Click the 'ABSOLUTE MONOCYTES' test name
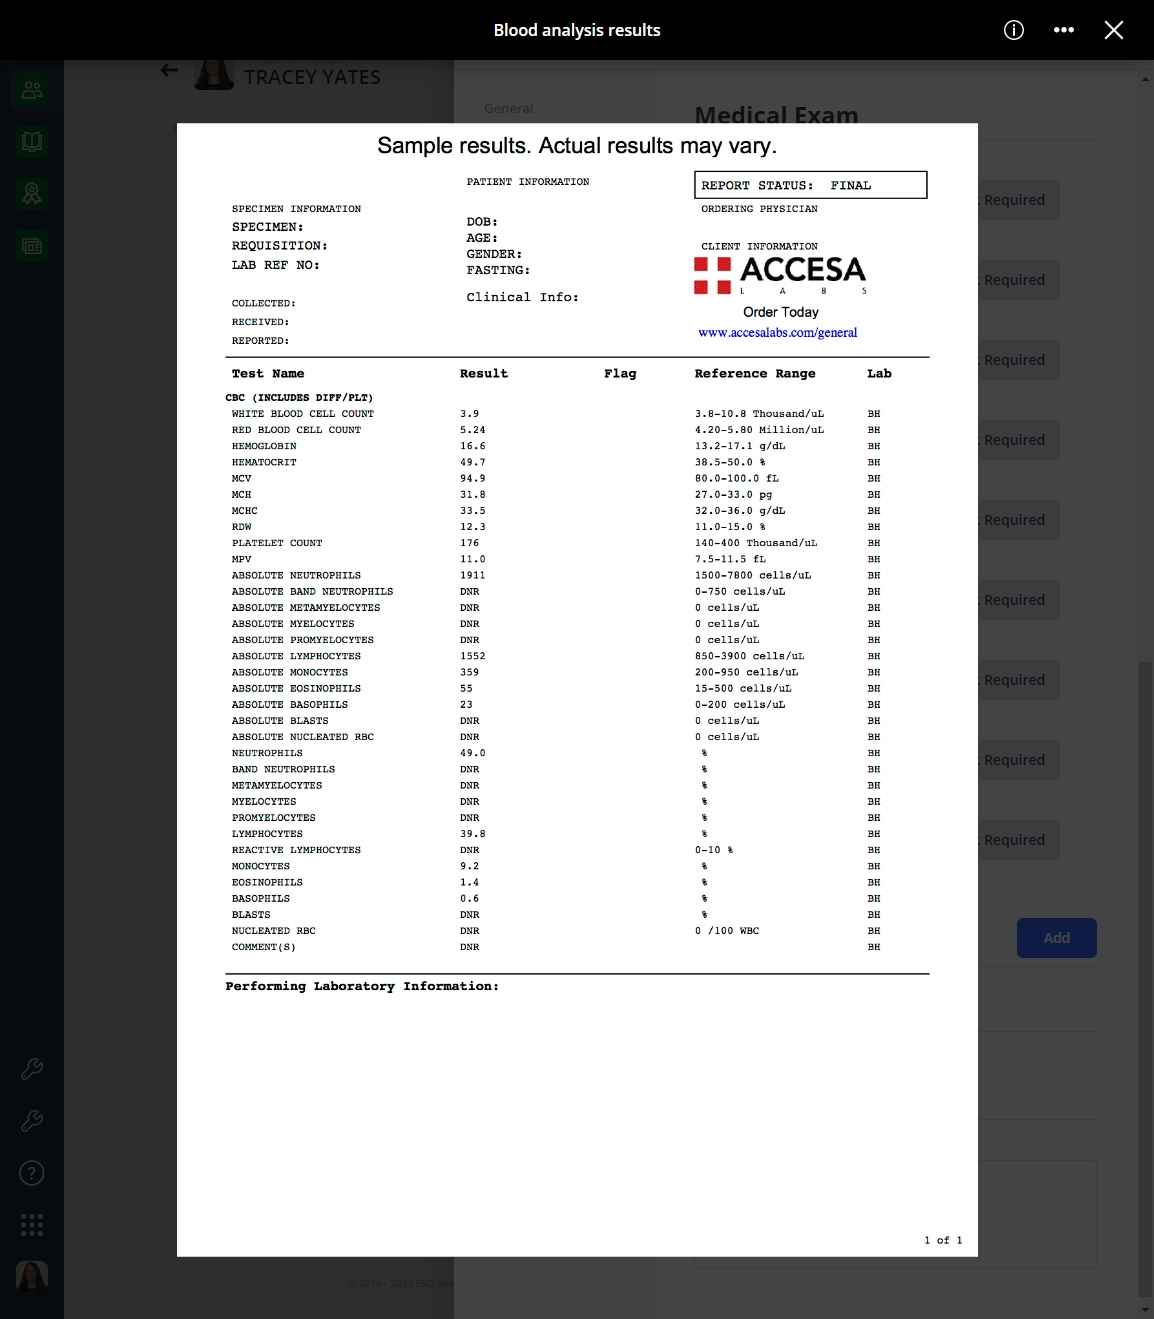Screen dimensions: 1154x1319 coord(290,672)
